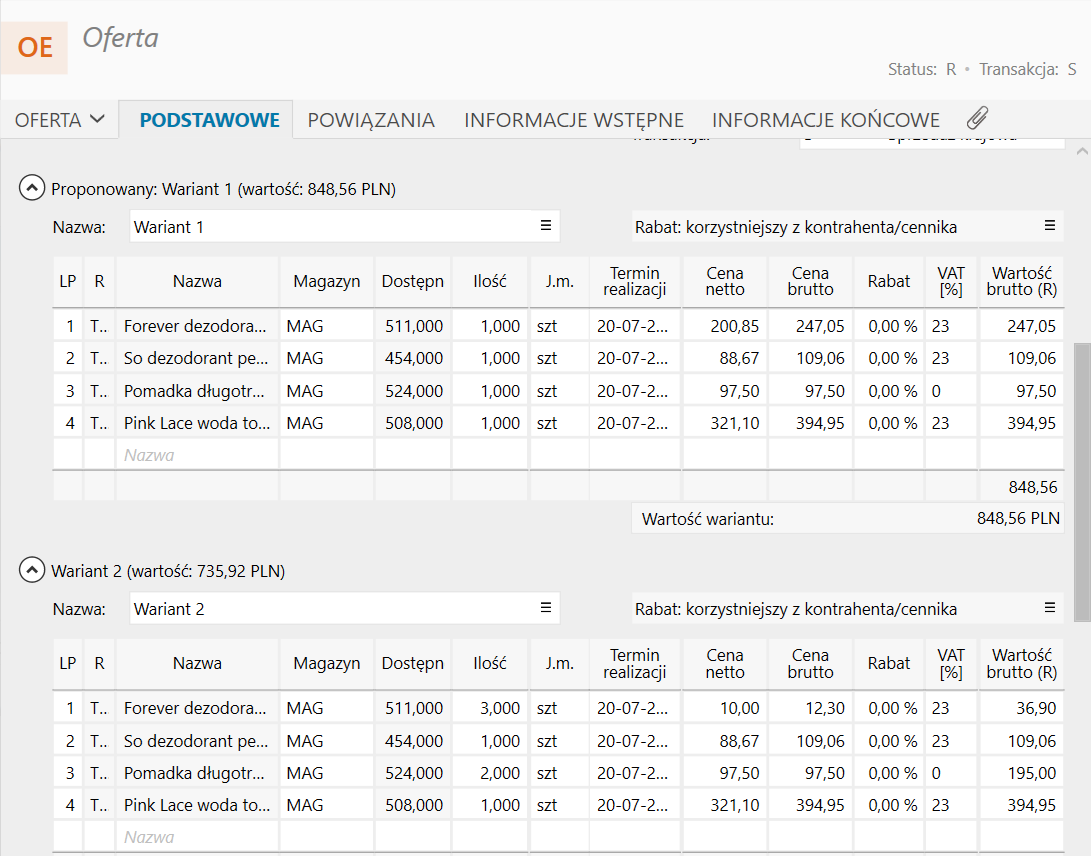1091x856 pixels.
Task: Collapse the Proponowany: Wariant 1 section
Action: [x=32, y=188]
